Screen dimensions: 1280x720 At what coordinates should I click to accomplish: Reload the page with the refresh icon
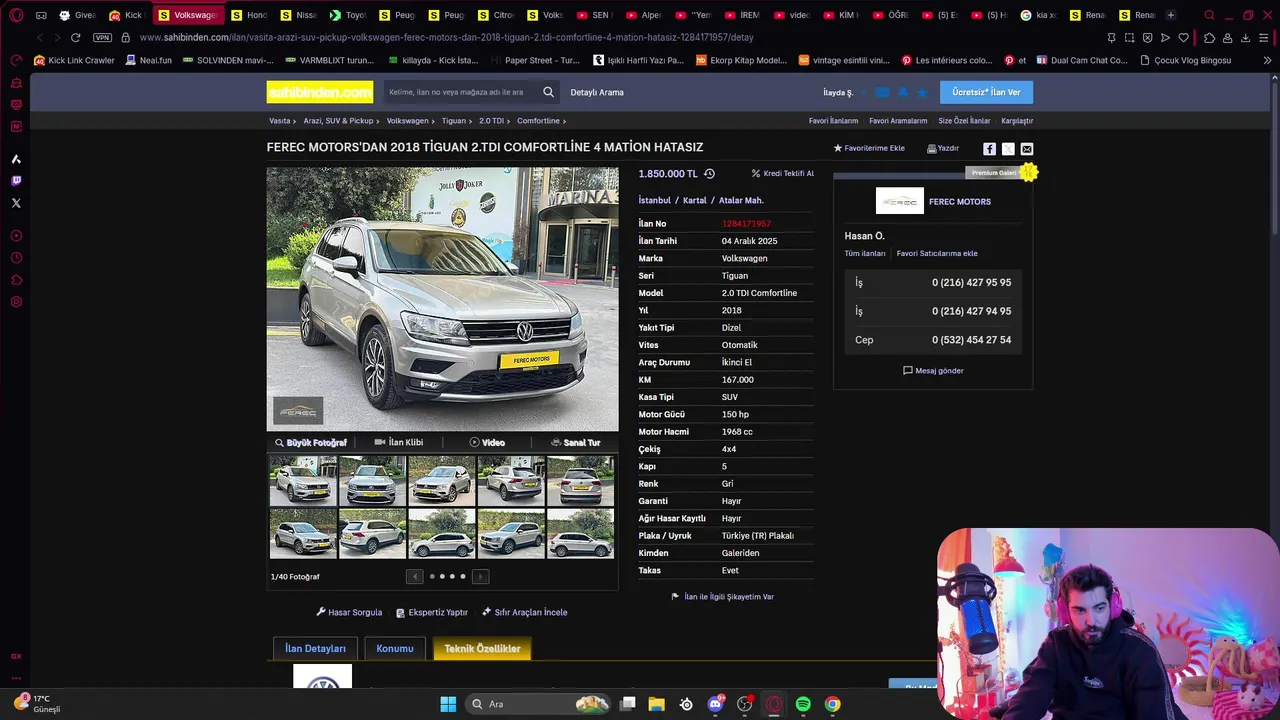coord(75,37)
